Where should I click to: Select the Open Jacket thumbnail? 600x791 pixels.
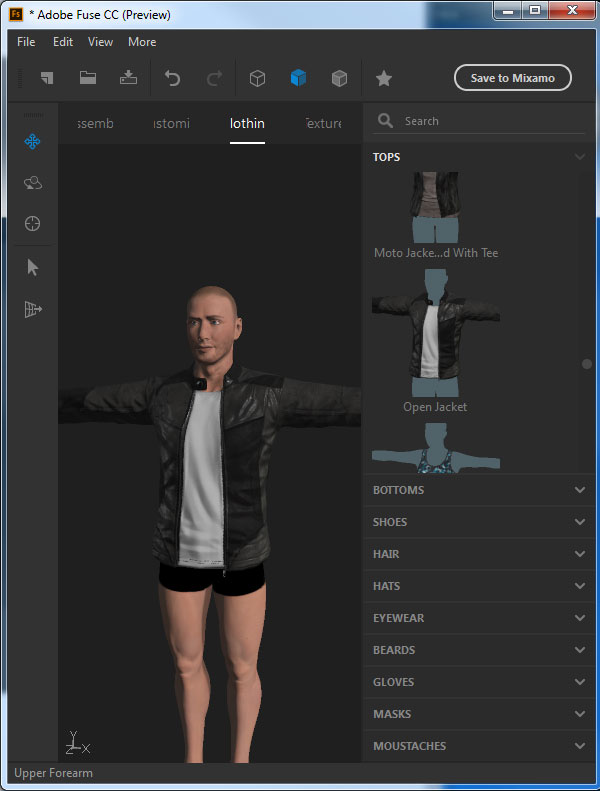pos(435,332)
